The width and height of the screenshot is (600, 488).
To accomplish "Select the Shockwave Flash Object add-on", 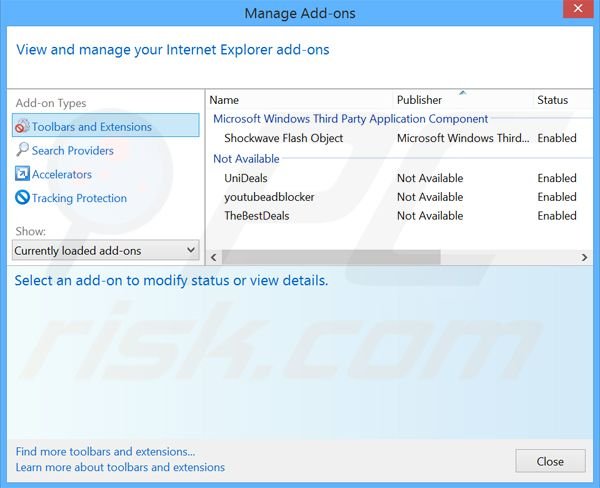I will 400,138.
